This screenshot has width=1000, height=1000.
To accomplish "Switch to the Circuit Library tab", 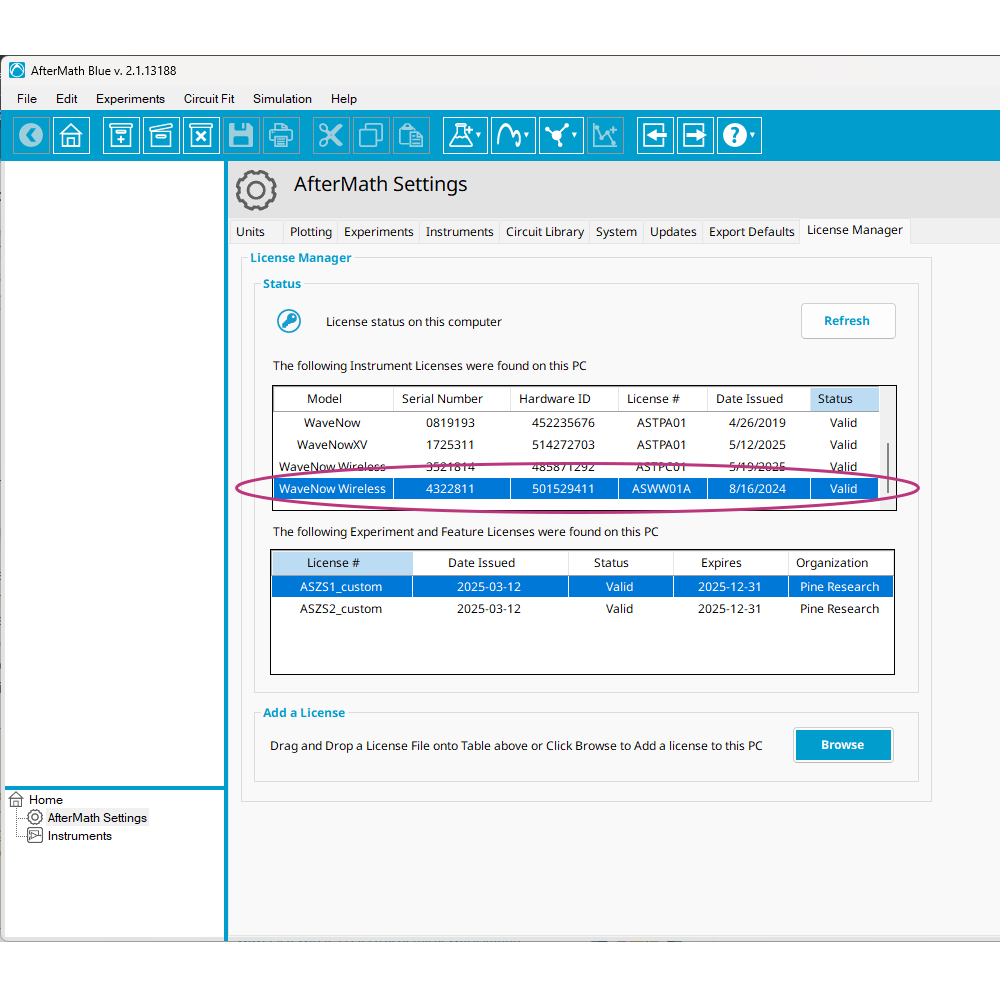I will pyautogui.click(x=545, y=232).
